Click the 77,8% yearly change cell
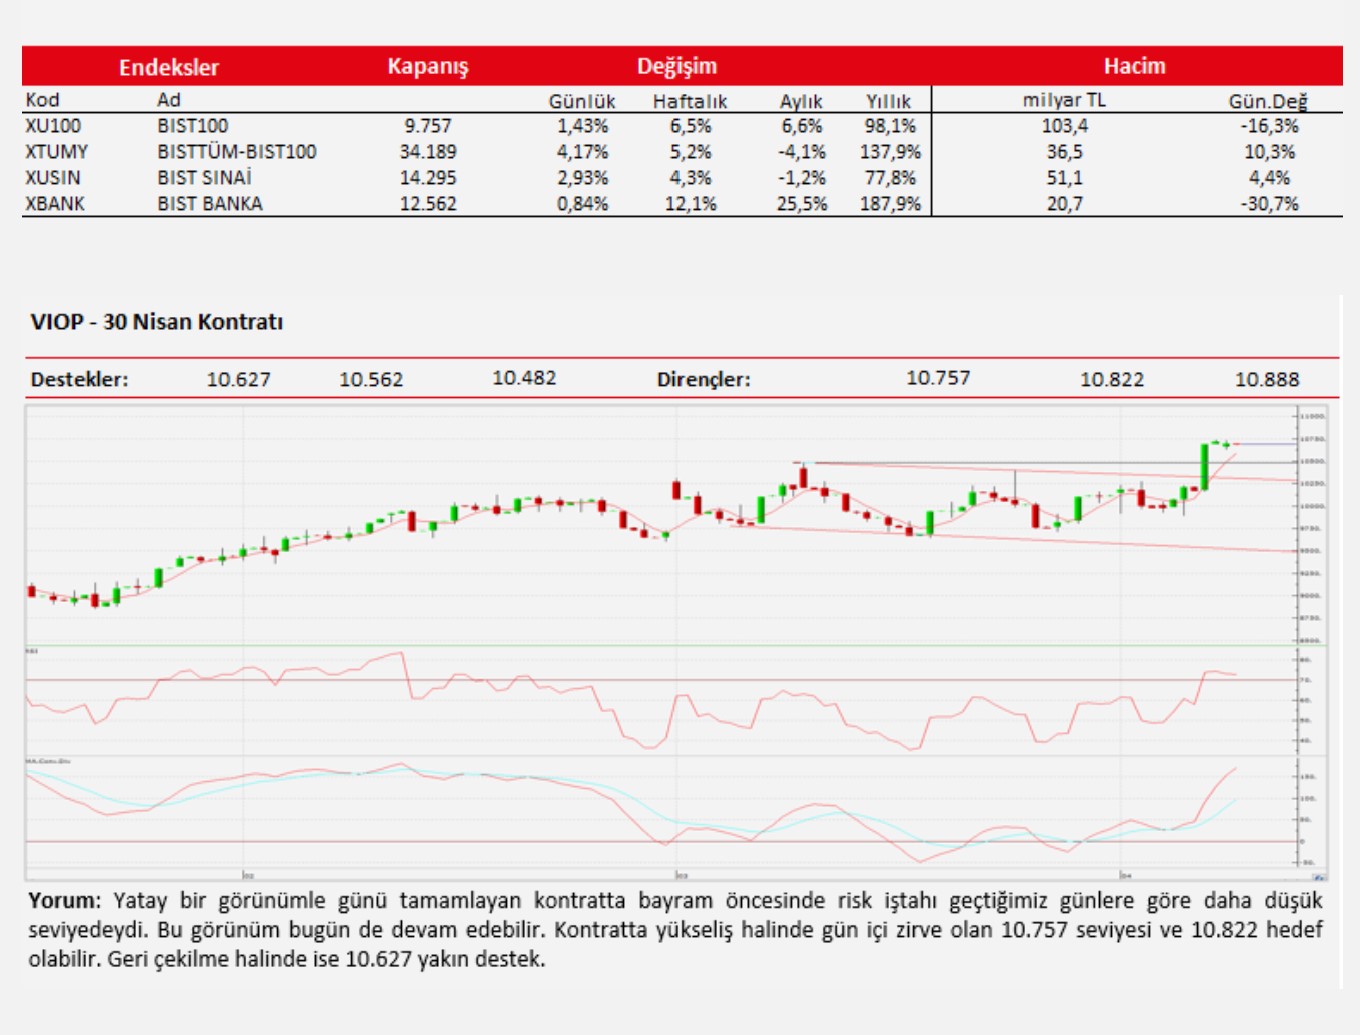Screen dimensions: 1360x1035 click(x=890, y=178)
